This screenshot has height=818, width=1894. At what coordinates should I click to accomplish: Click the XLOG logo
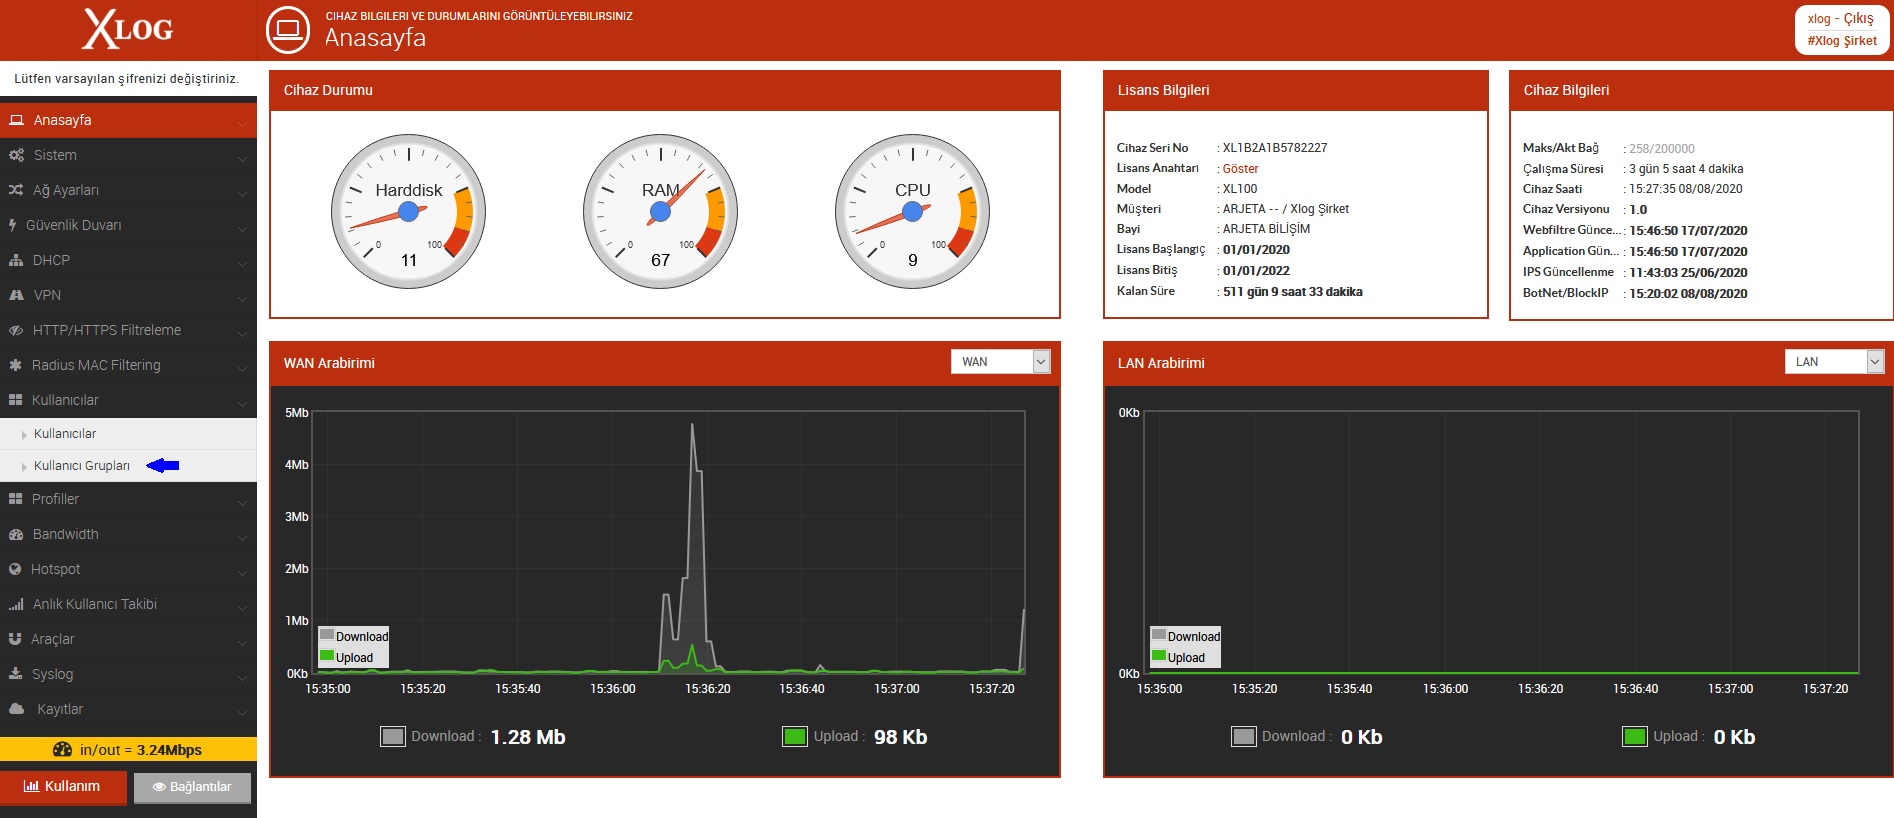click(128, 29)
